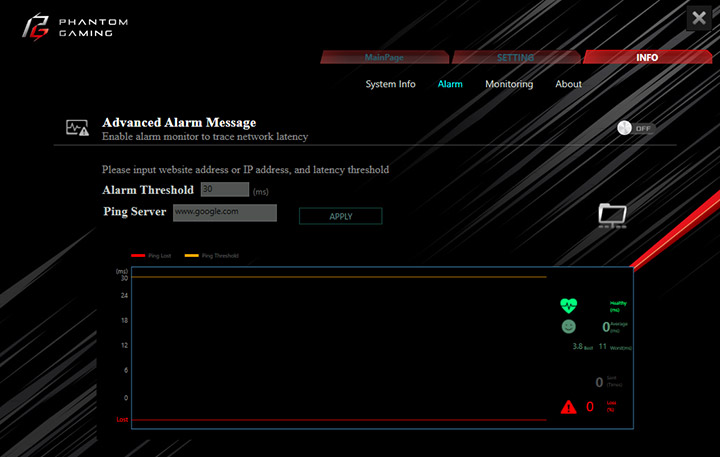Click the smiley face latency icon

click(568, 327)
